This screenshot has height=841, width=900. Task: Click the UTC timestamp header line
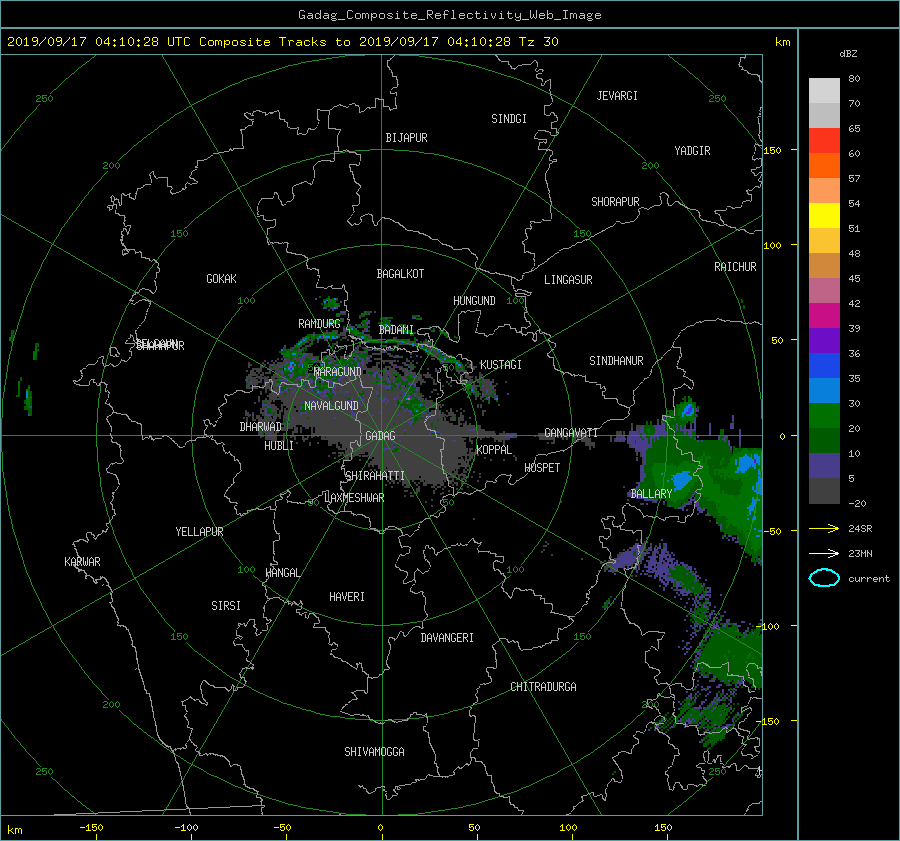(x=283, y=42)
